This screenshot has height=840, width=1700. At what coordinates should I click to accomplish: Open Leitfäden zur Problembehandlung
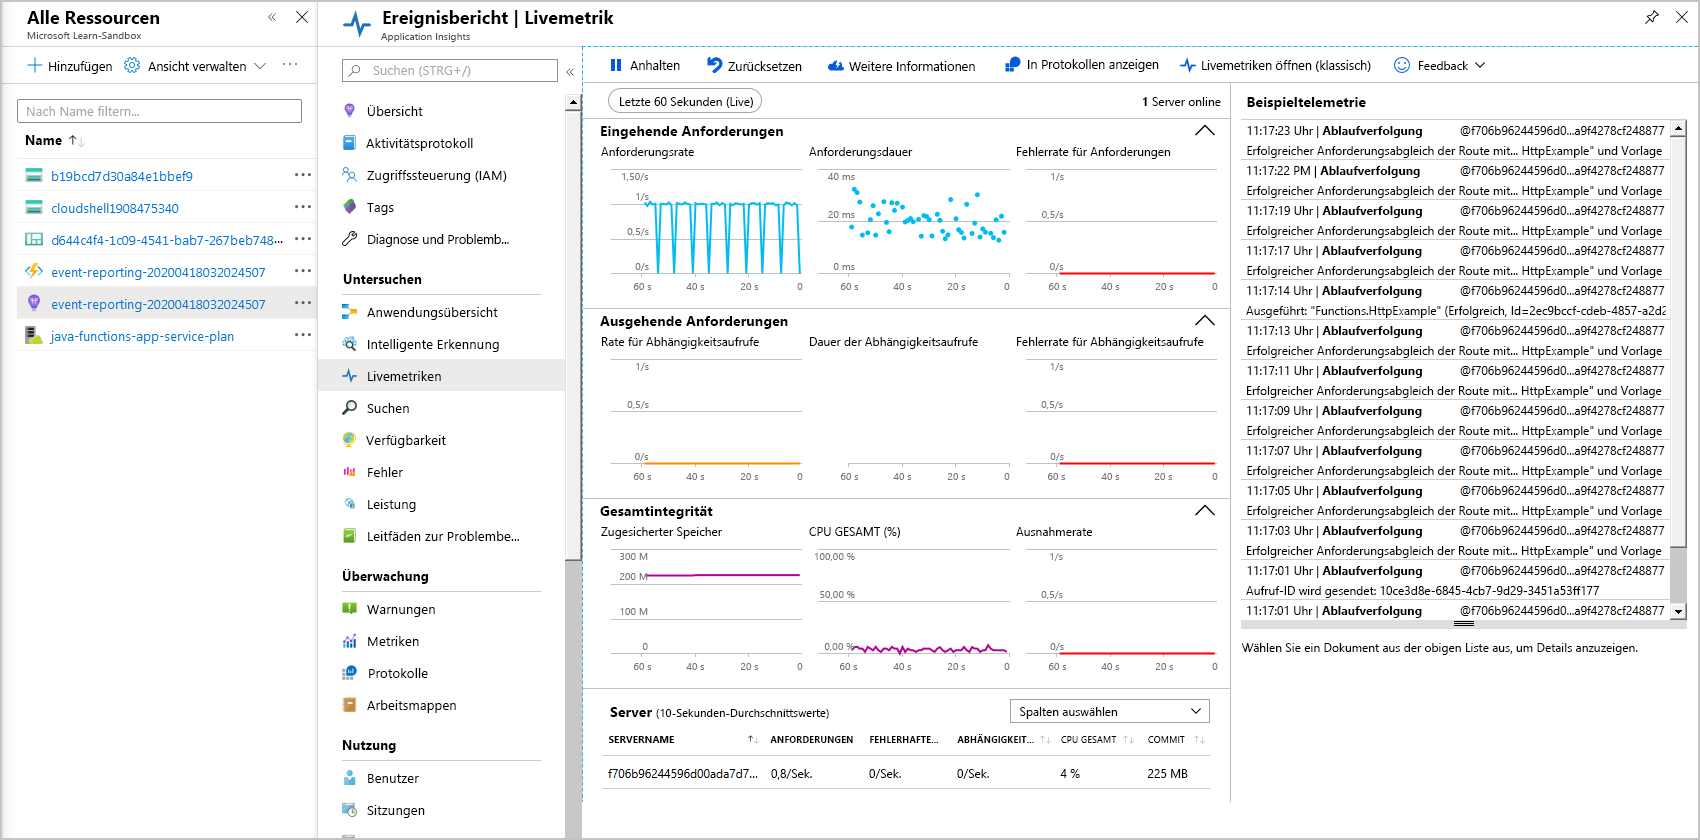[442, 536]
